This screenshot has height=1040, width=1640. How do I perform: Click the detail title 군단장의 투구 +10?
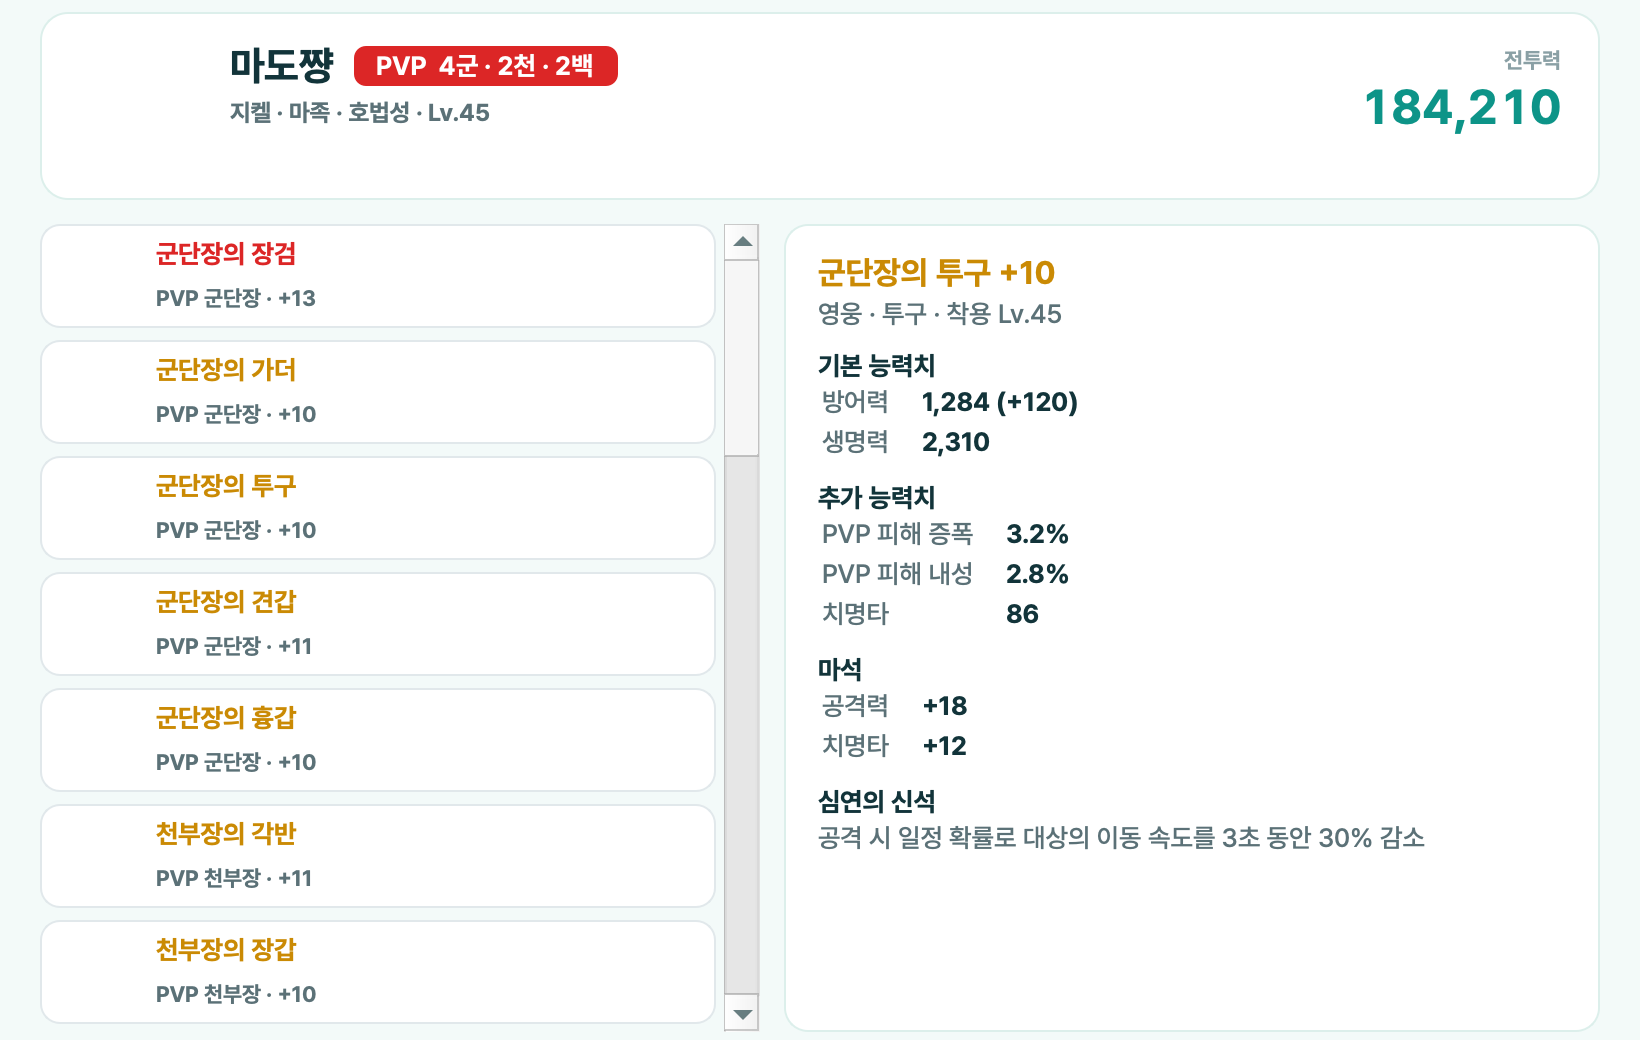tap(936, 272)
